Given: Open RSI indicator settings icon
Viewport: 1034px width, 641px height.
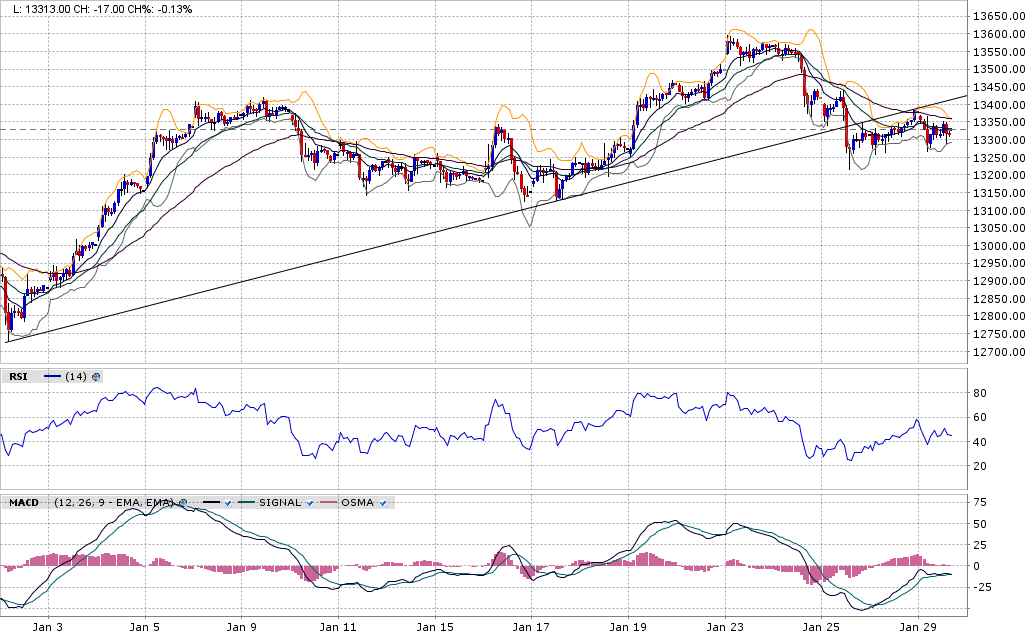Looking at the screenshot, I should [96, 377].
